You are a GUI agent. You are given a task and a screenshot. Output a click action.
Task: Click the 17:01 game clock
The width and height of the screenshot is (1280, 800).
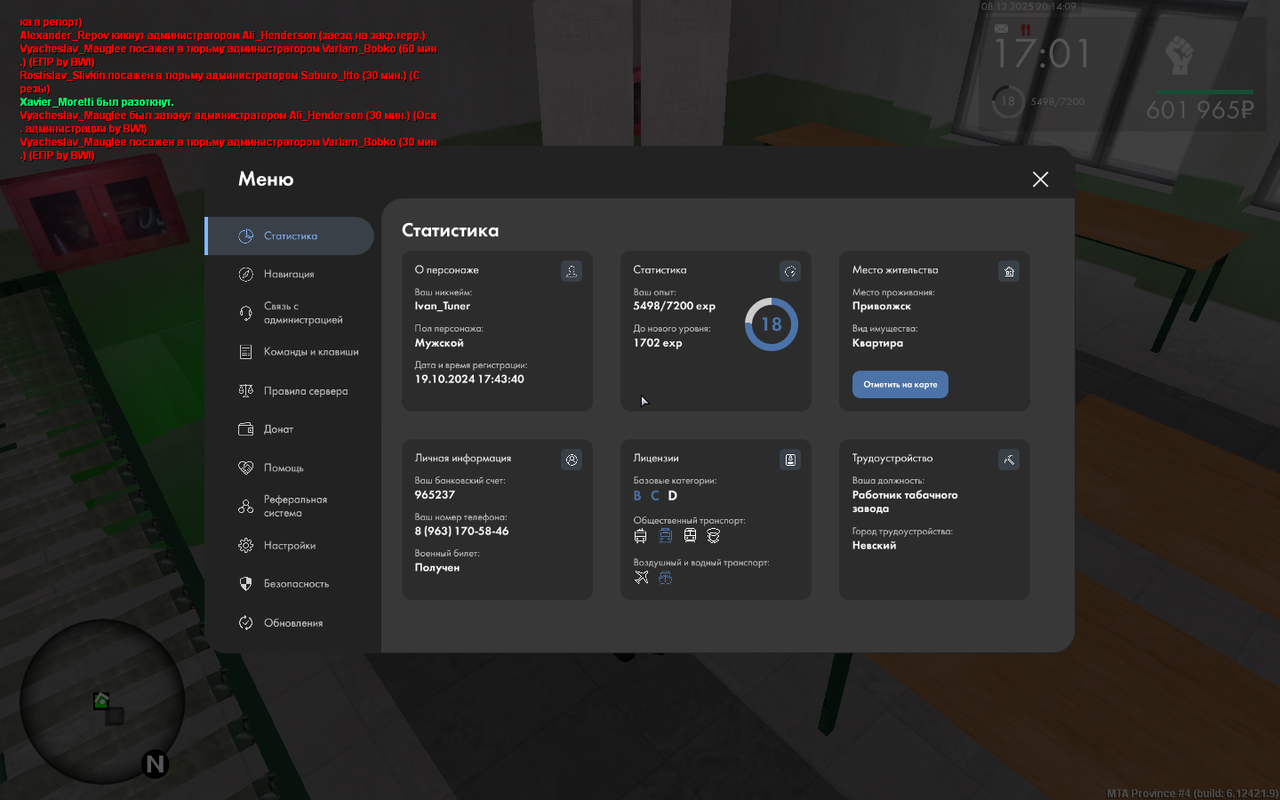tap(1041, 53)
